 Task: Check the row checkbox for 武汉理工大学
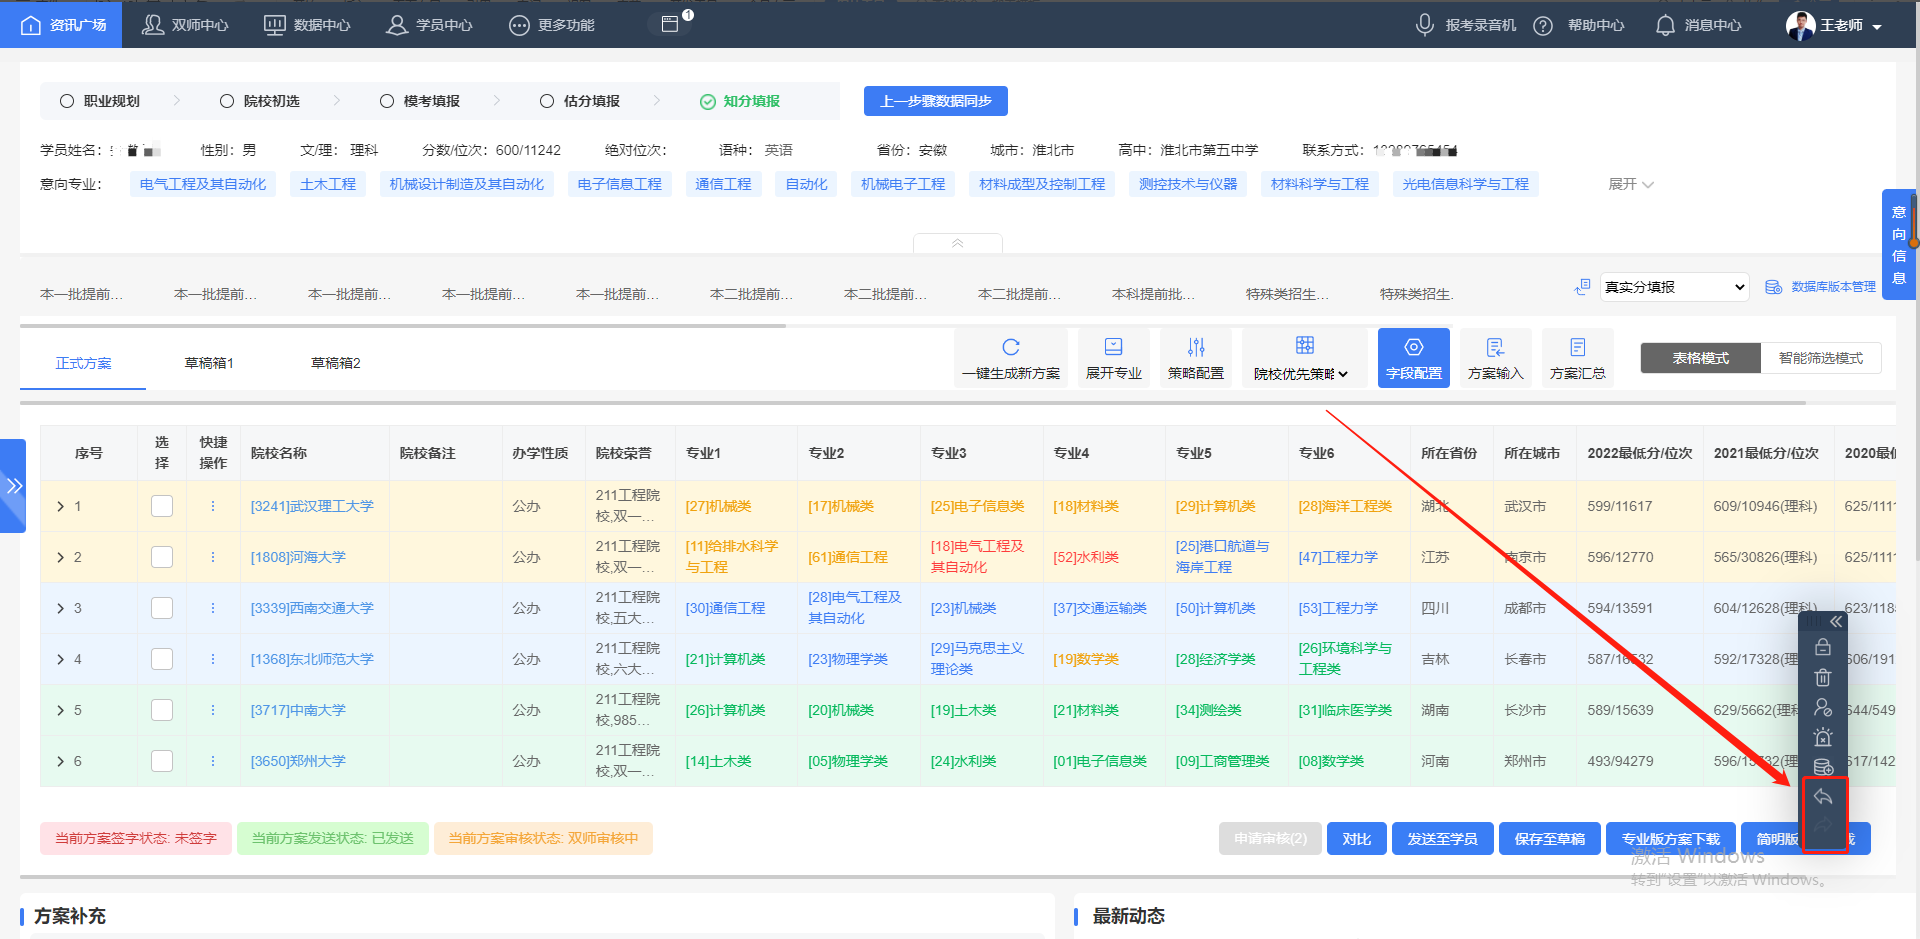click(162, 506)
